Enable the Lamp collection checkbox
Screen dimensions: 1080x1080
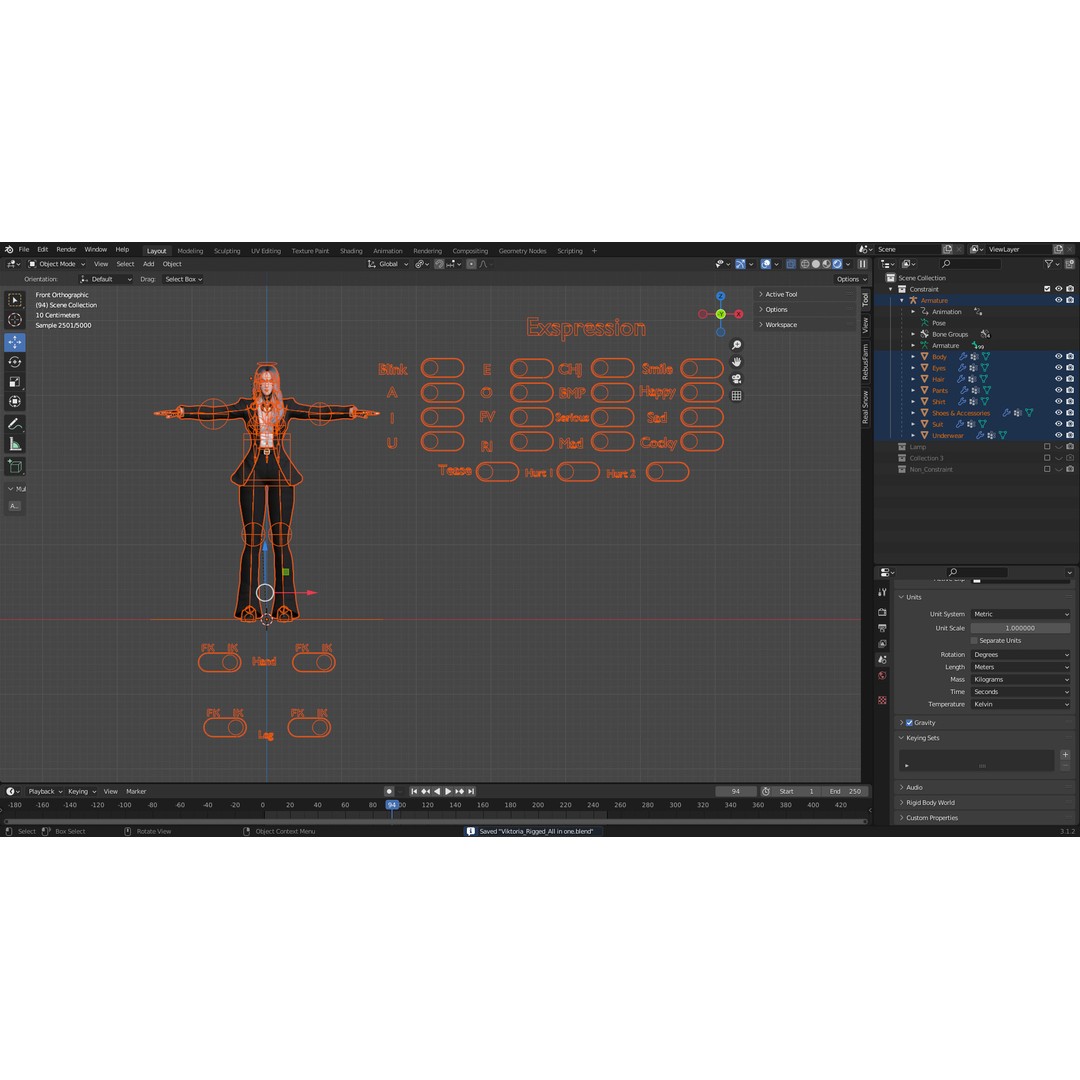click(x=1047, y=447)
